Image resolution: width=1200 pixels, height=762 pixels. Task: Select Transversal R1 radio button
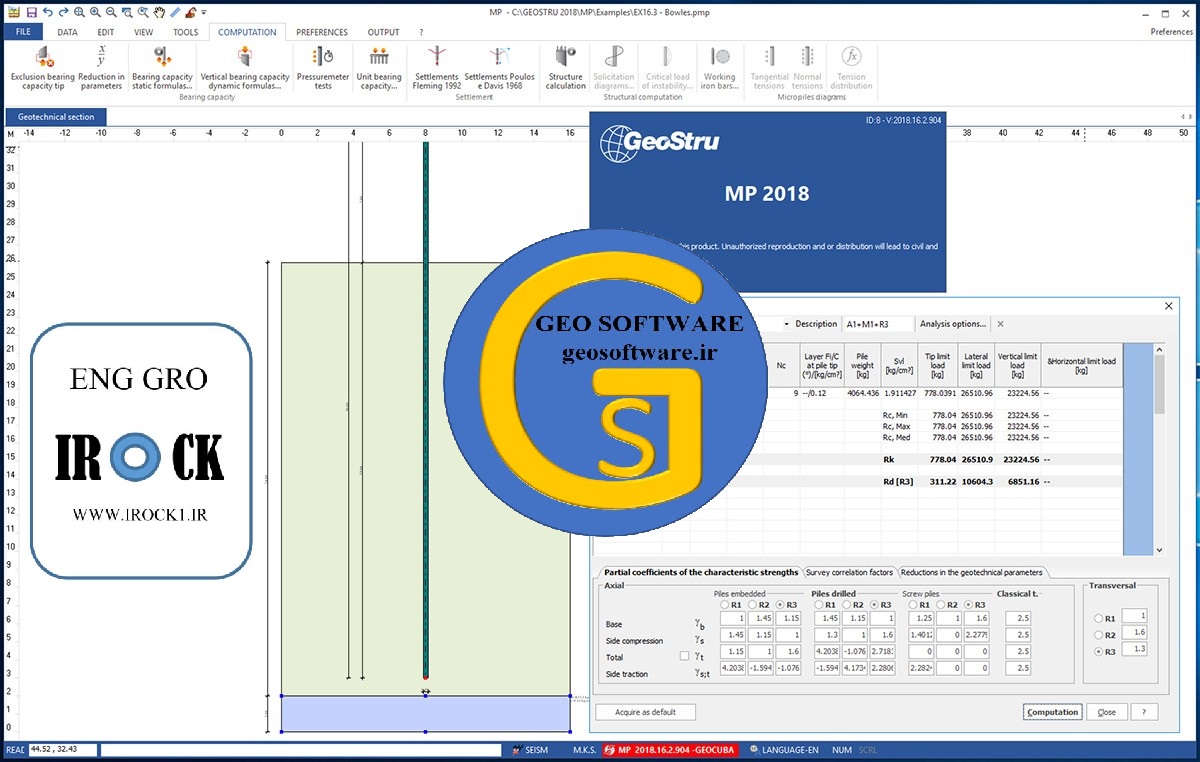click(1099, 618)
